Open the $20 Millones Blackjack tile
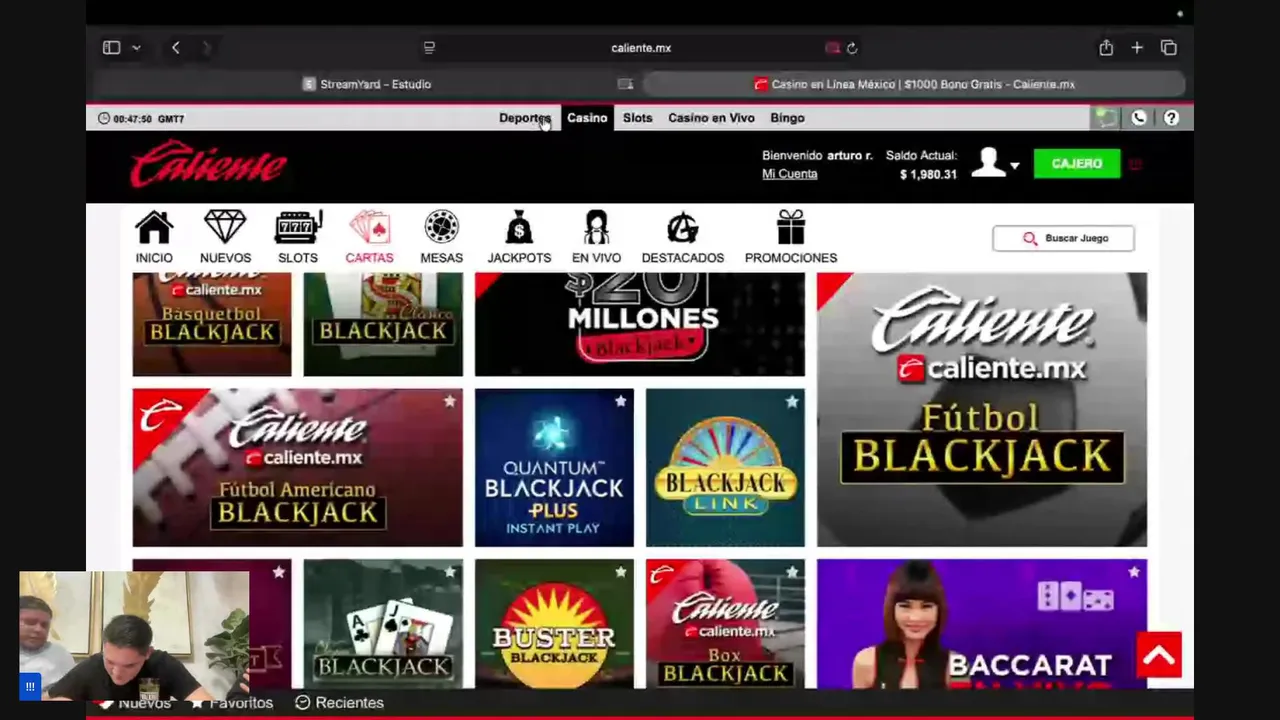The height and width of the screenshot is (720, 1280). pos(640,324)
